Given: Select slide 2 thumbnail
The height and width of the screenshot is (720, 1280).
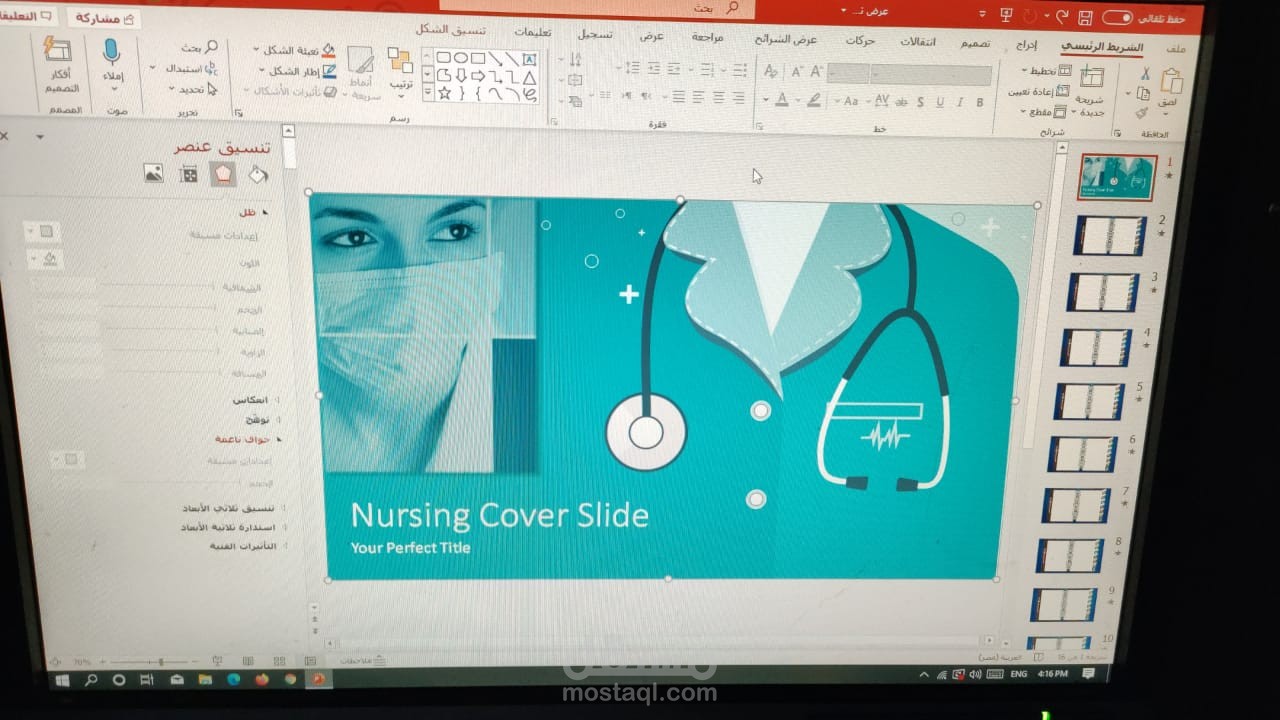Looking at the screenshot, I should tap(1109, 236).
